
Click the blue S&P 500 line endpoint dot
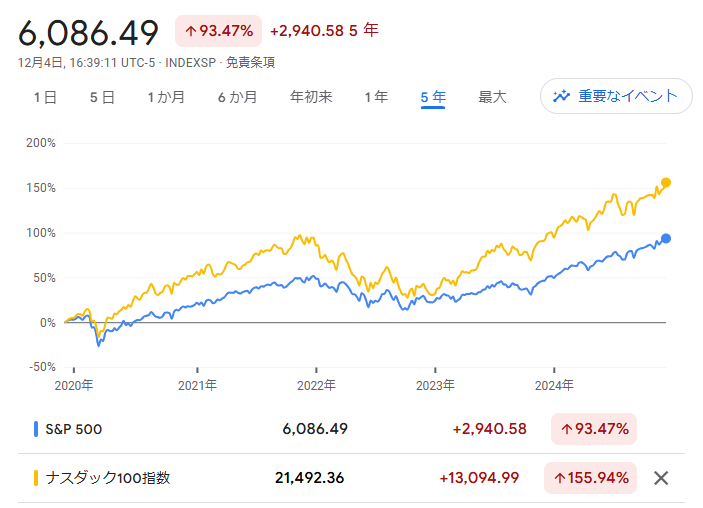click(x=666, y=238)
